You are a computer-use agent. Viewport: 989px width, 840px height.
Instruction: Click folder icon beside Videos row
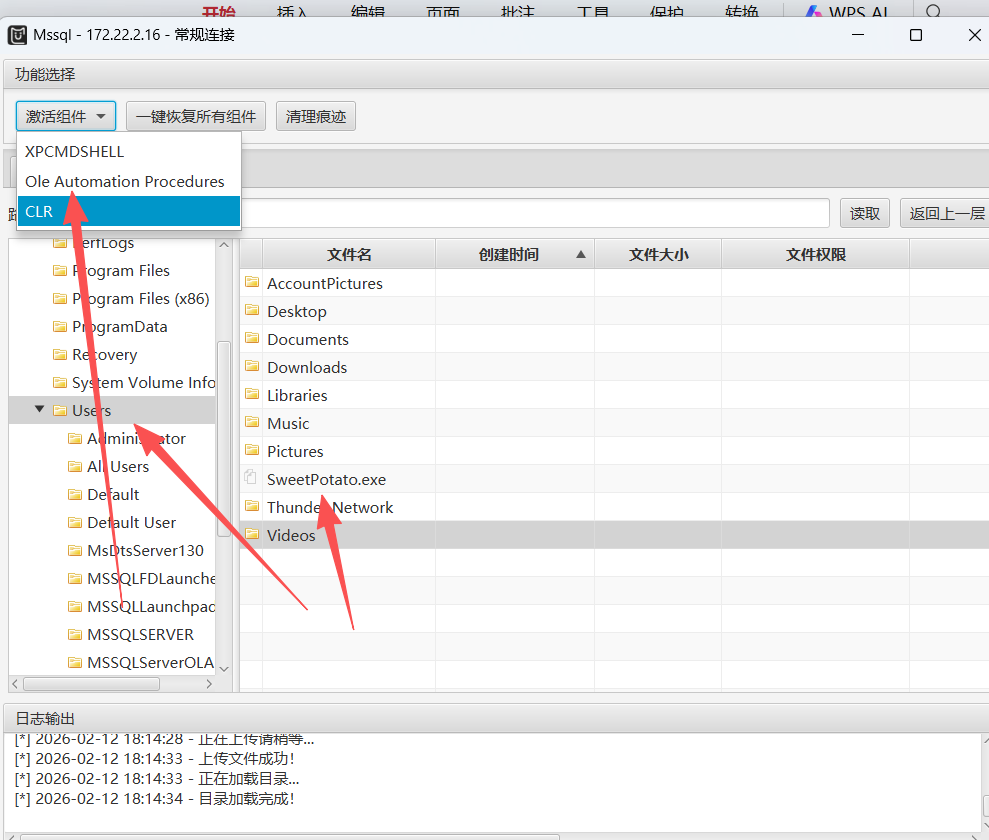pyautogui.click(x=252, y=534)
